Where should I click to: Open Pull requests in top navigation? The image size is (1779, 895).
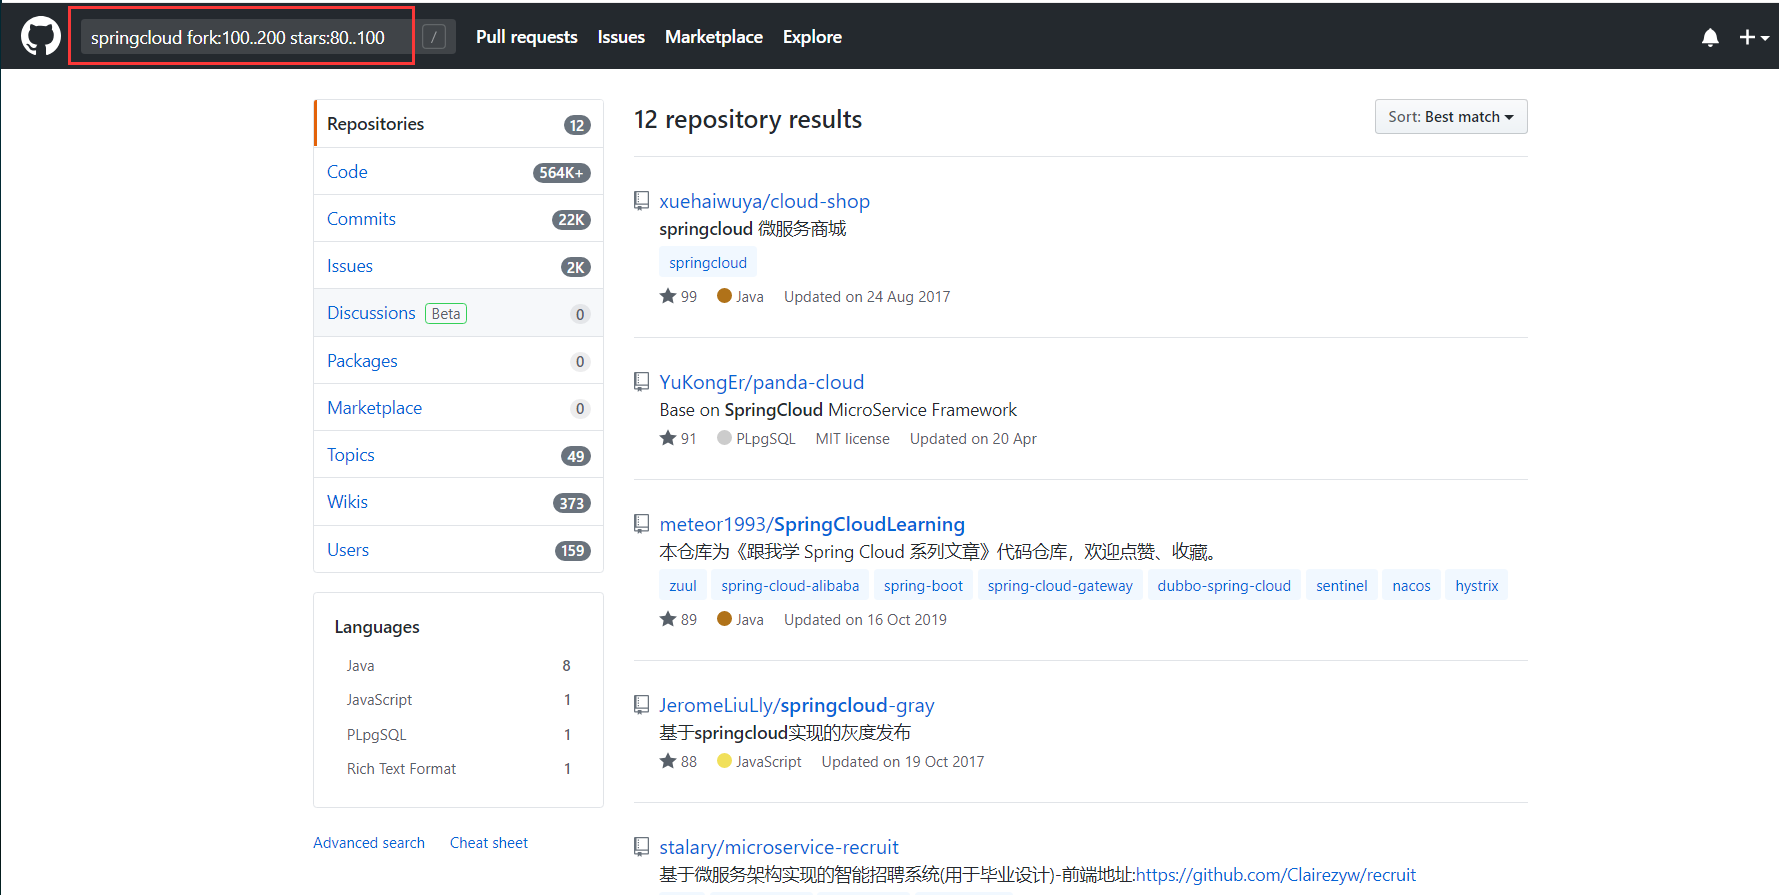(x=526, y=37)
